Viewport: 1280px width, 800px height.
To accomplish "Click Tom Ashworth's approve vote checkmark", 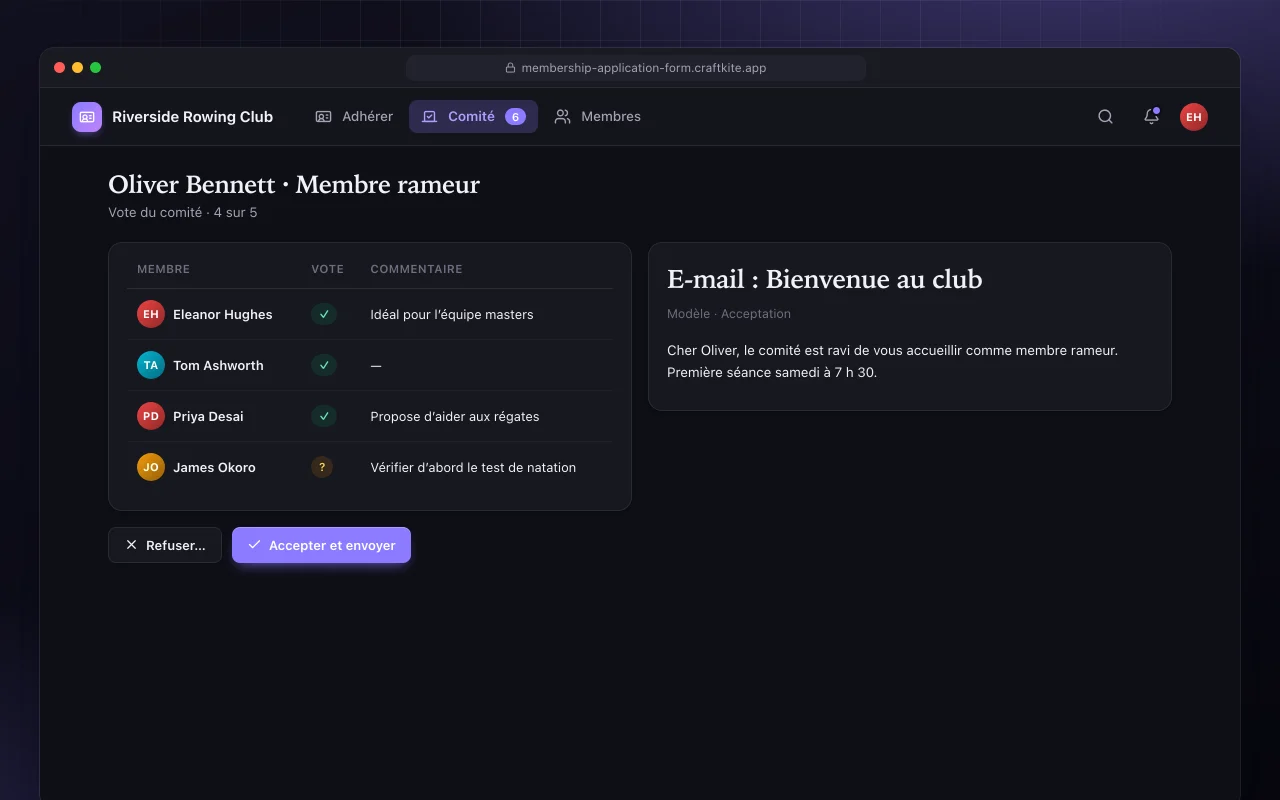I will (x=323, y=365).
